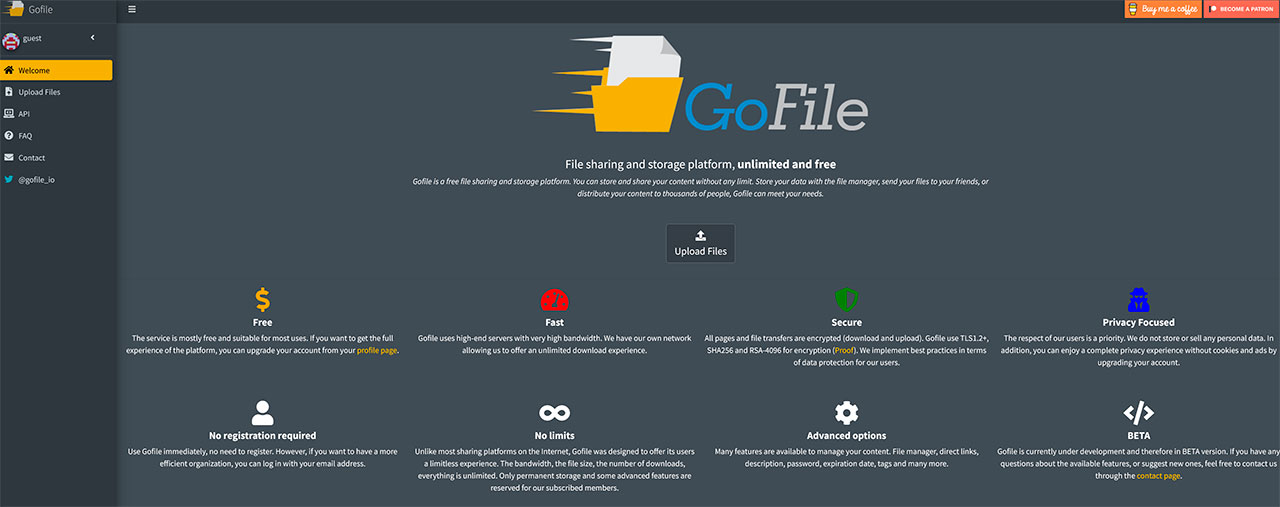Open the API sidebar entry
Screen dimensions: 1280x507
[57, 114]
